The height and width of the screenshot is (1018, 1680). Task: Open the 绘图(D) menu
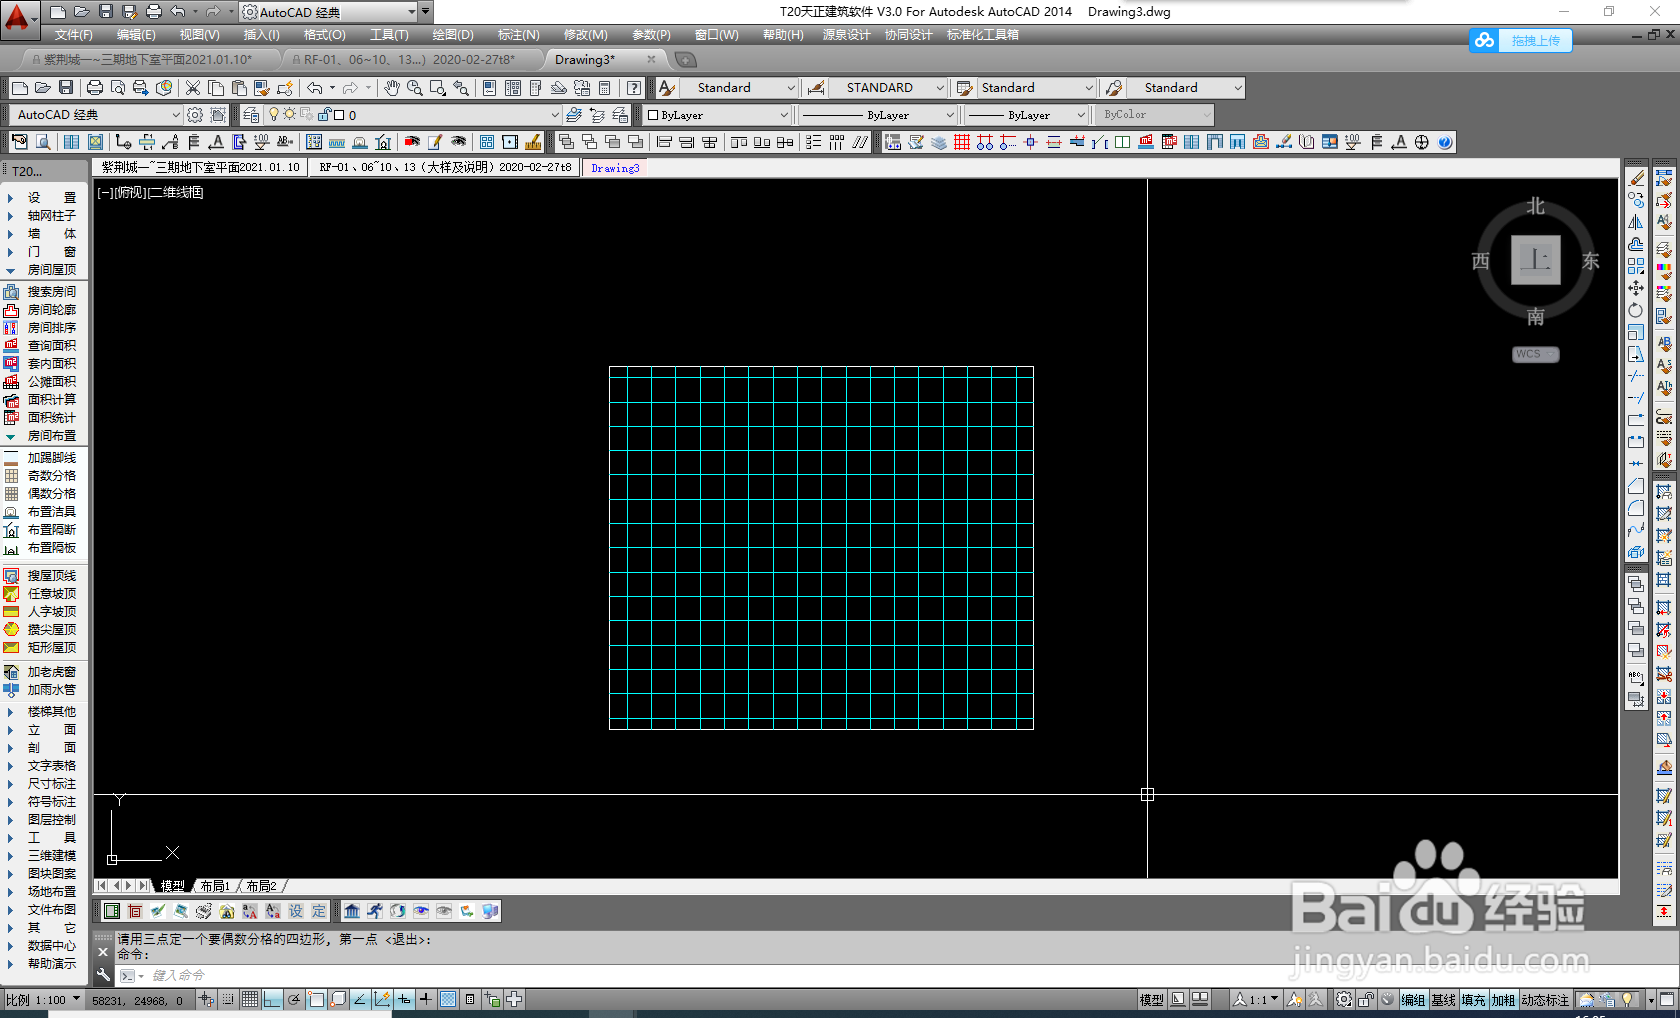453,35
